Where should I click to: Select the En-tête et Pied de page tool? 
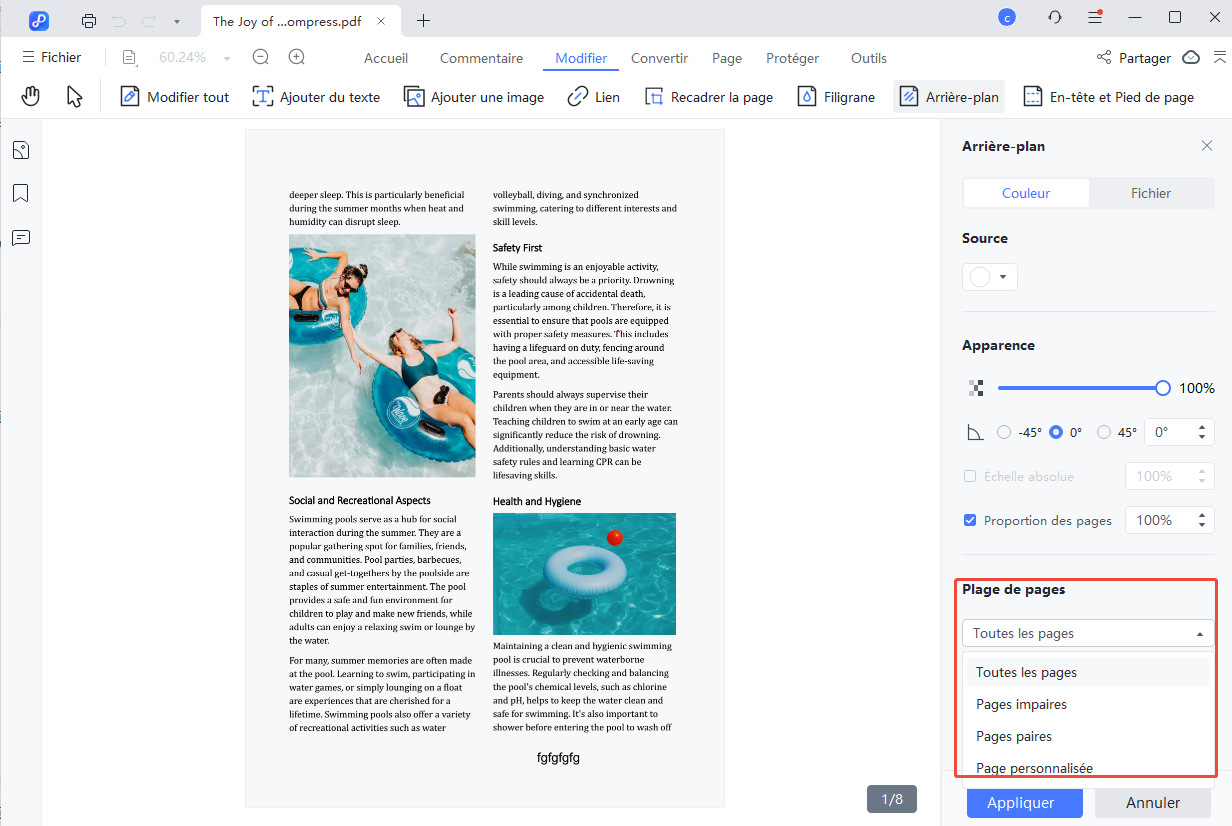click(1108, 96)
